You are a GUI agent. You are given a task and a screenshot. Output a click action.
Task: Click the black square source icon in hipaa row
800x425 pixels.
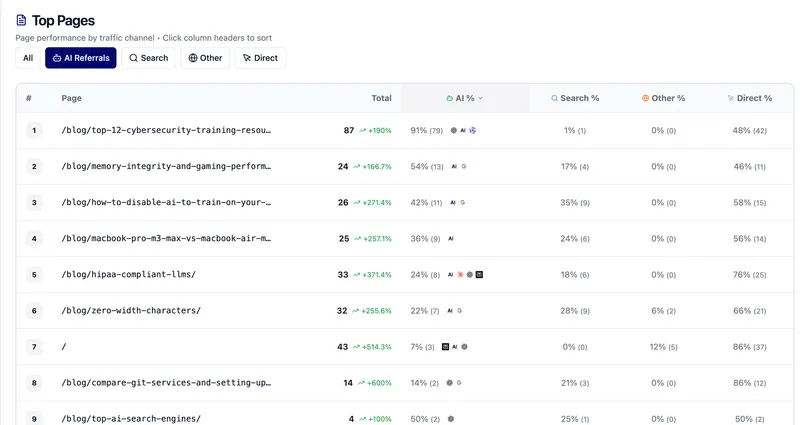[480, 274]
